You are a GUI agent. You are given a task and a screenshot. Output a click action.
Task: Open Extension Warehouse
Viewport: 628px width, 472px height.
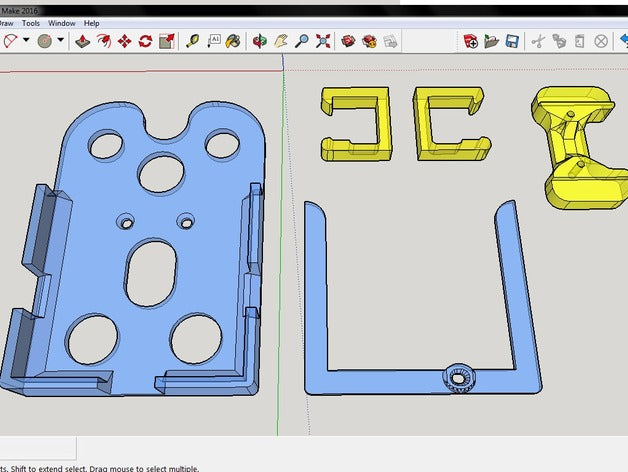coord(369,41)
